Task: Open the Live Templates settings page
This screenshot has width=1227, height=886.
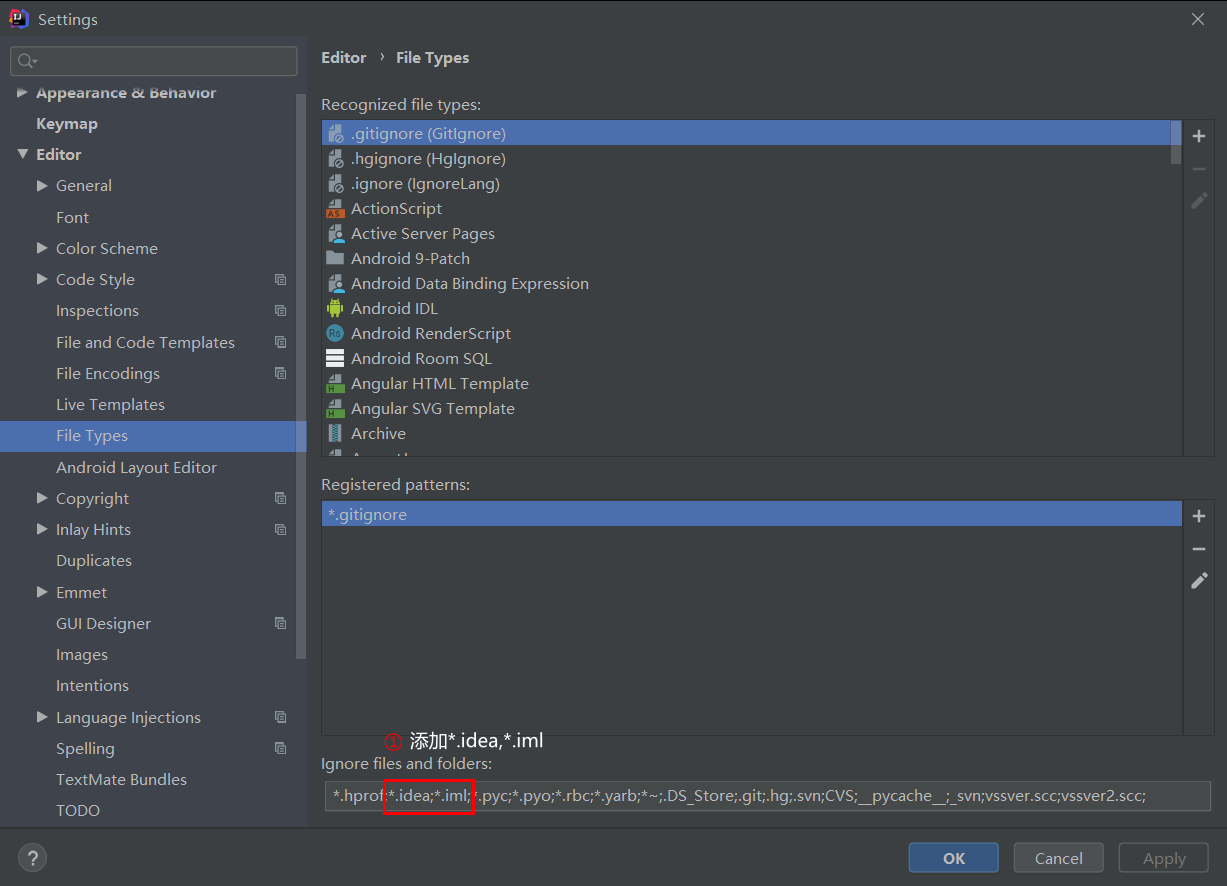Action: (x=110, y=404)
